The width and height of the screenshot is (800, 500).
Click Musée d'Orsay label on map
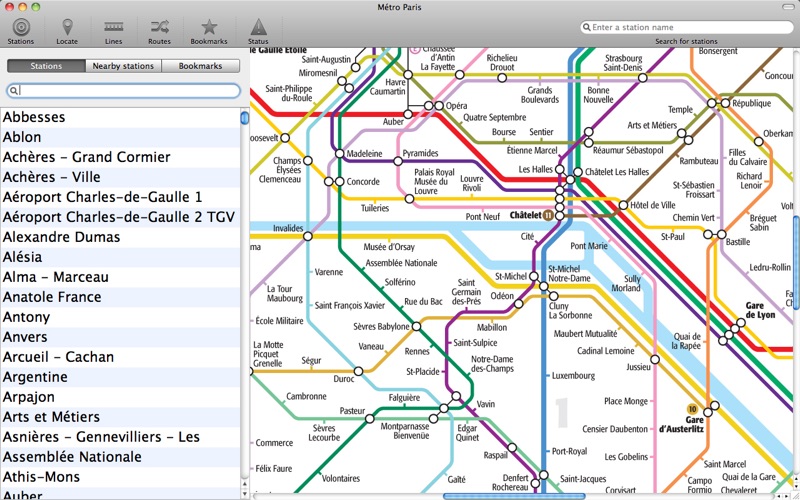[x=389, y=247]
